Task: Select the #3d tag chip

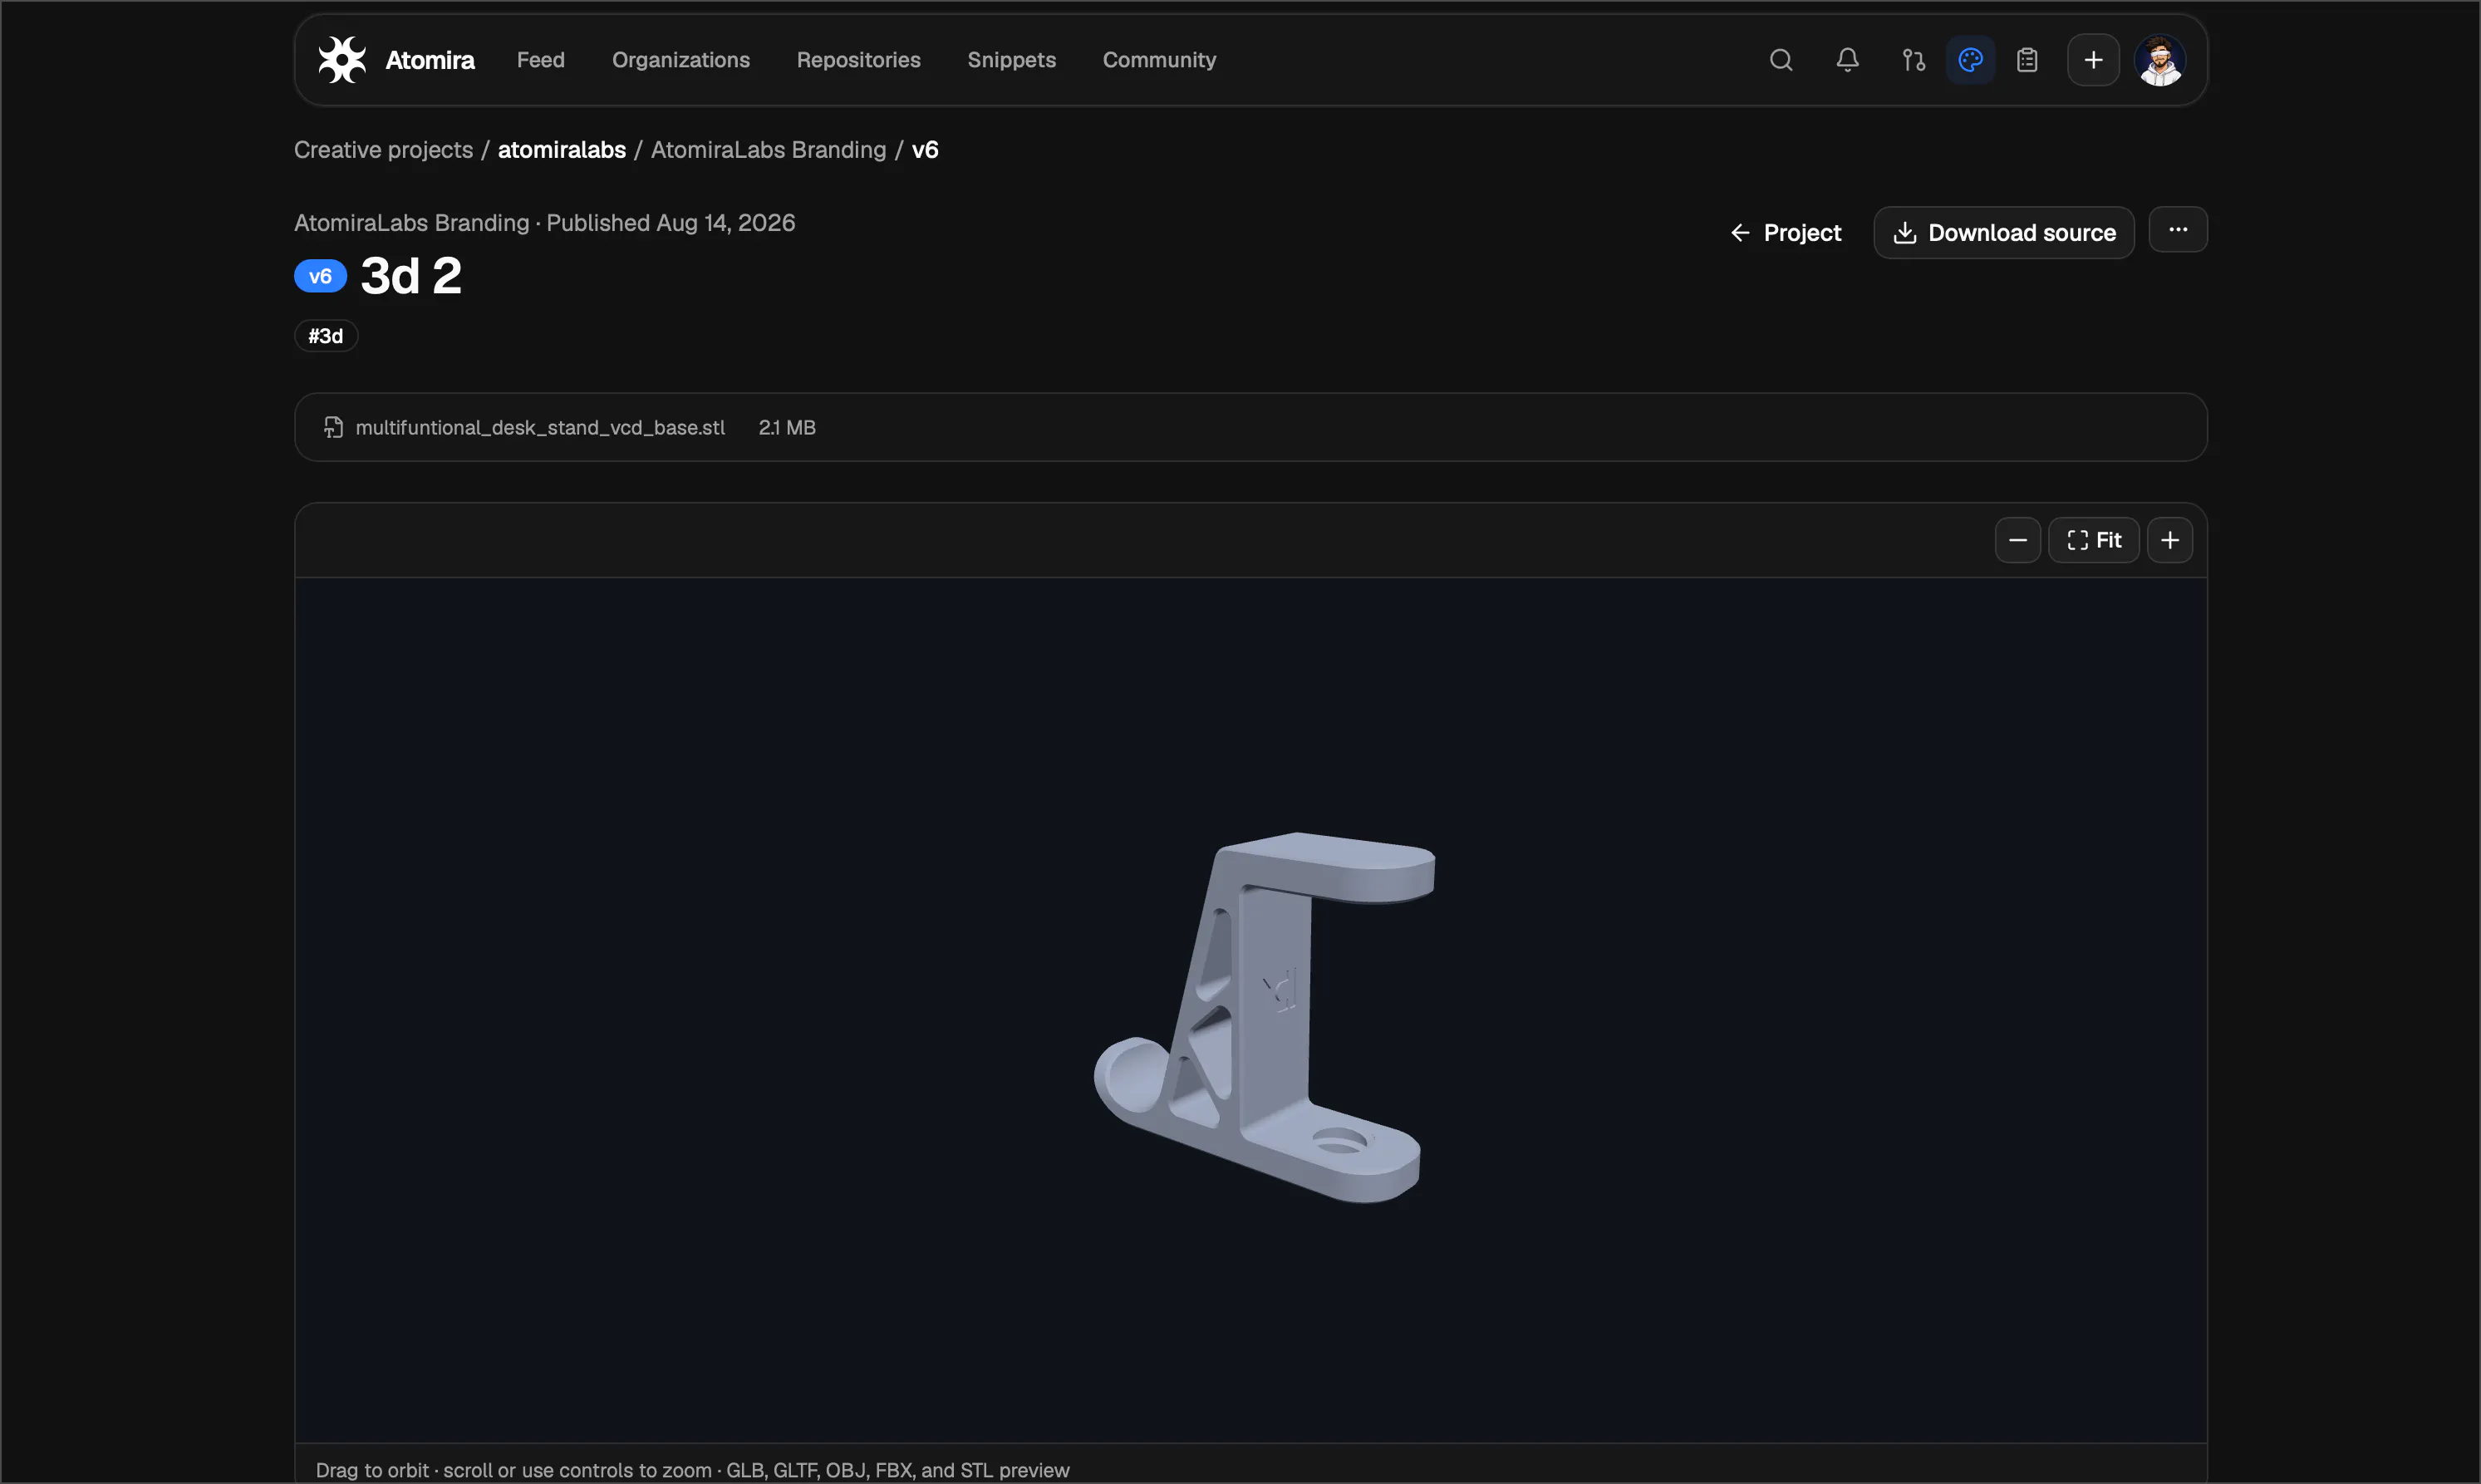Action: point(326,336)
